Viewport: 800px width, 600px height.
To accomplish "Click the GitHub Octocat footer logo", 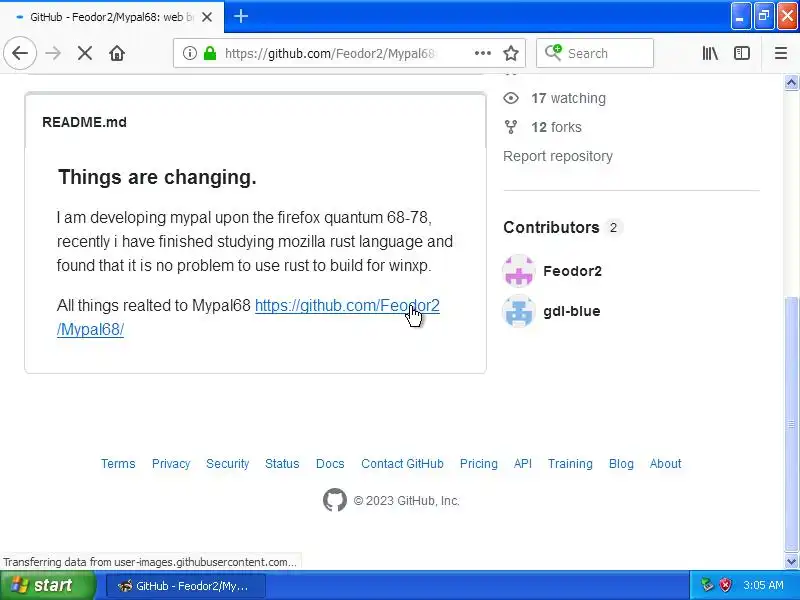I will (x=335, y=500).
